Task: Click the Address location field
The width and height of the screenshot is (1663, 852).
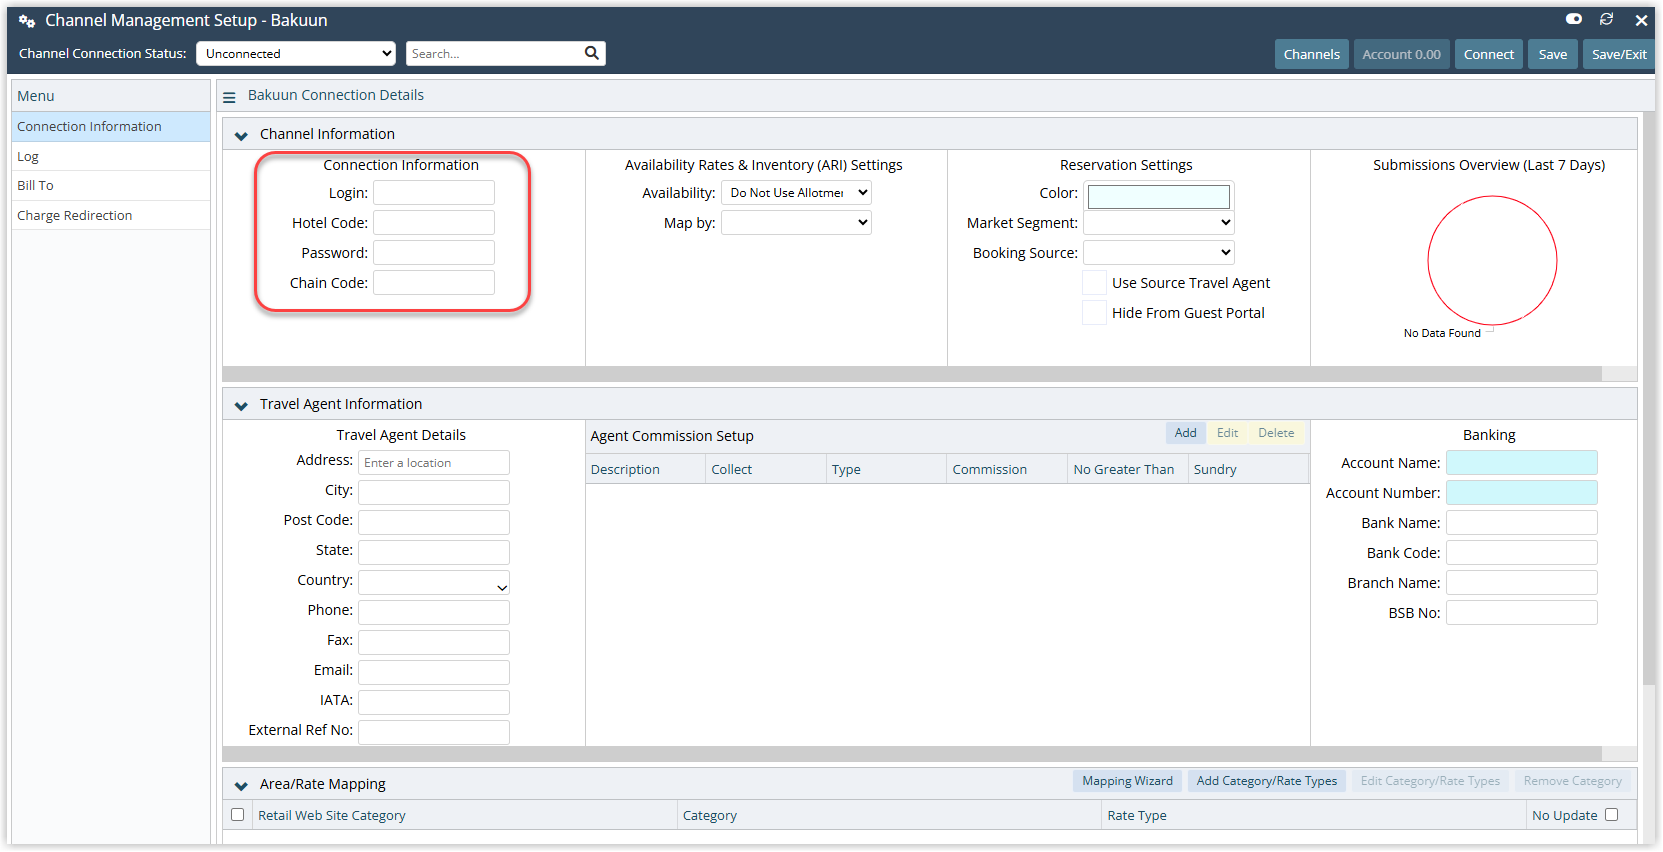Action: tap(434, 463)
